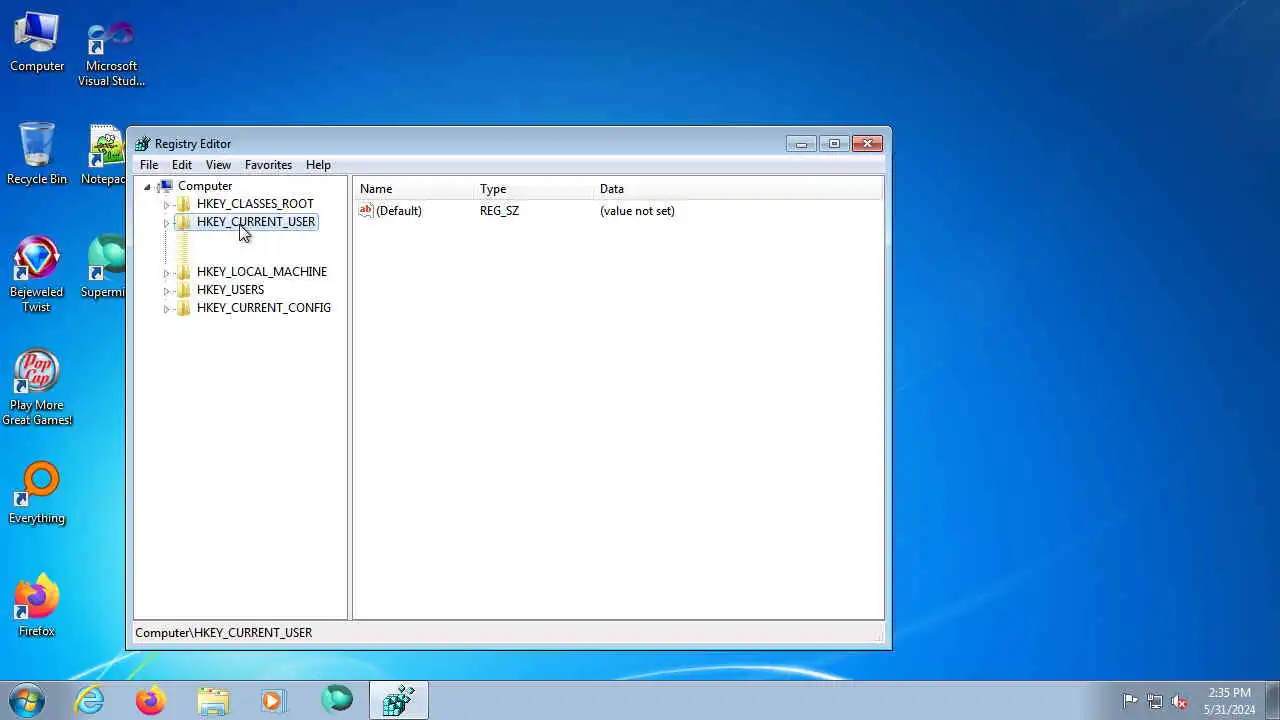
Task: Collapse the Computer root node
Action: pyautogui.click(x=147, y=187)
